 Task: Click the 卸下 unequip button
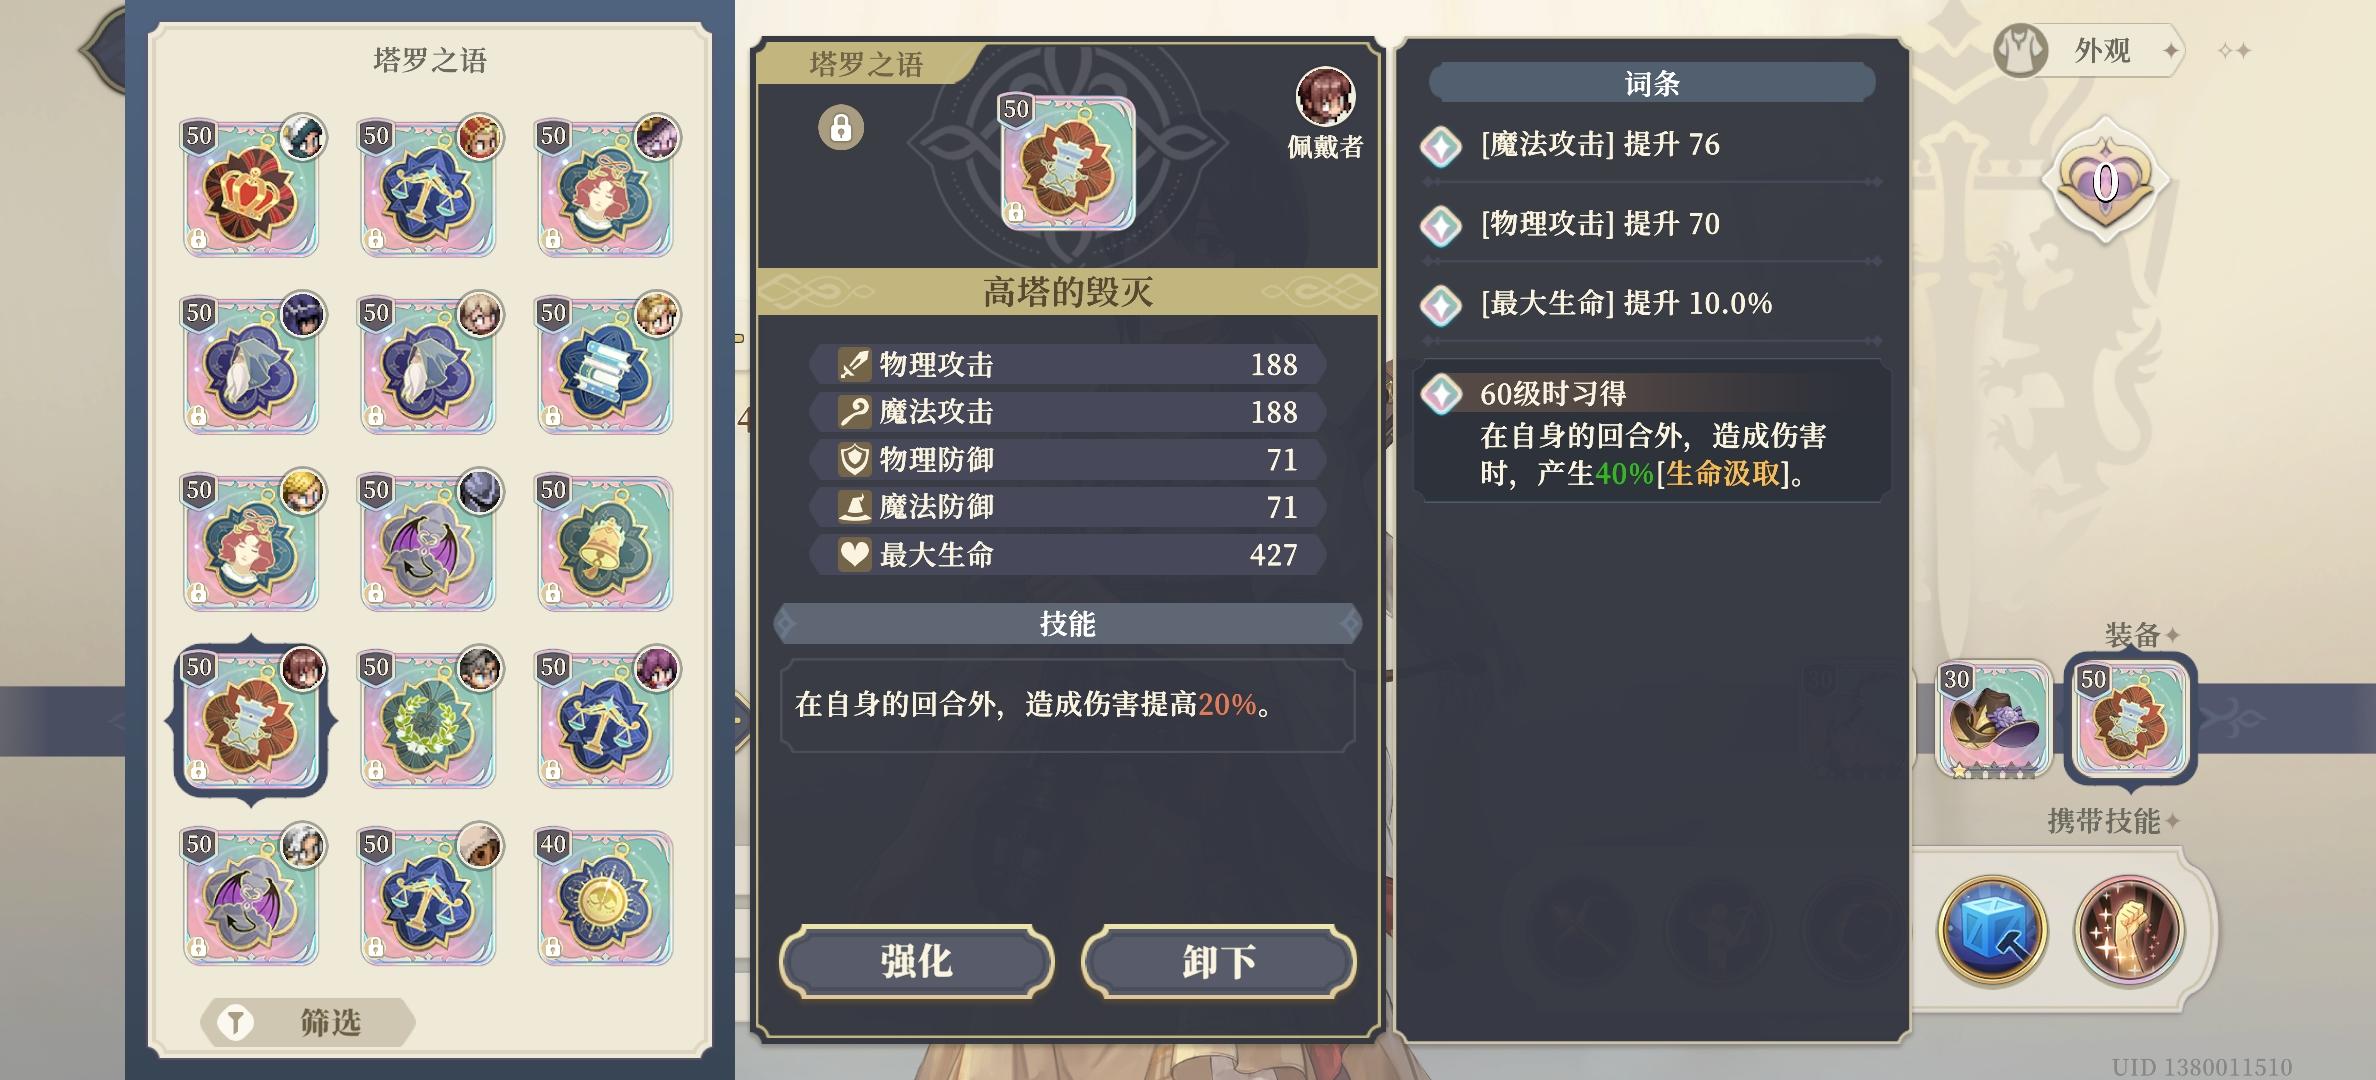(x=1219, y=962)
